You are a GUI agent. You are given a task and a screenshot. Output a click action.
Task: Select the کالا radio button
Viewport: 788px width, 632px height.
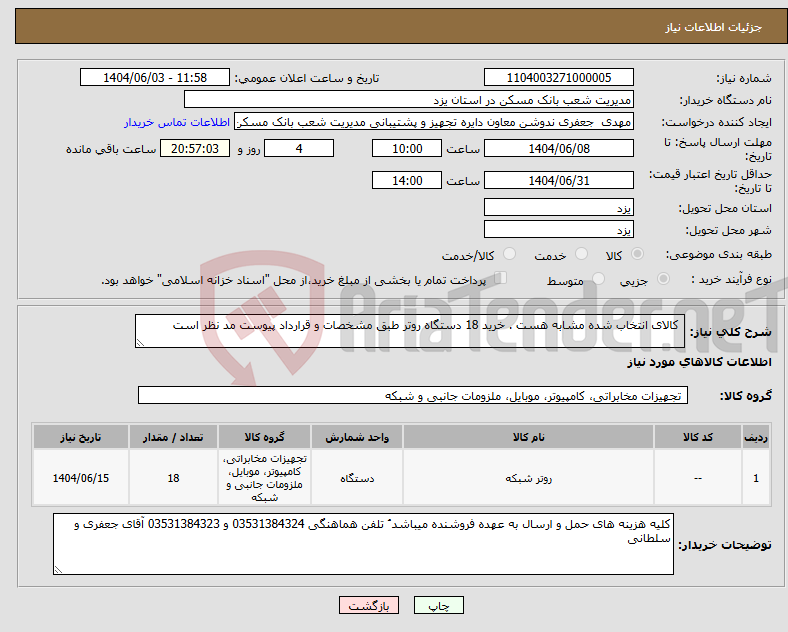(x=637, y=254)
